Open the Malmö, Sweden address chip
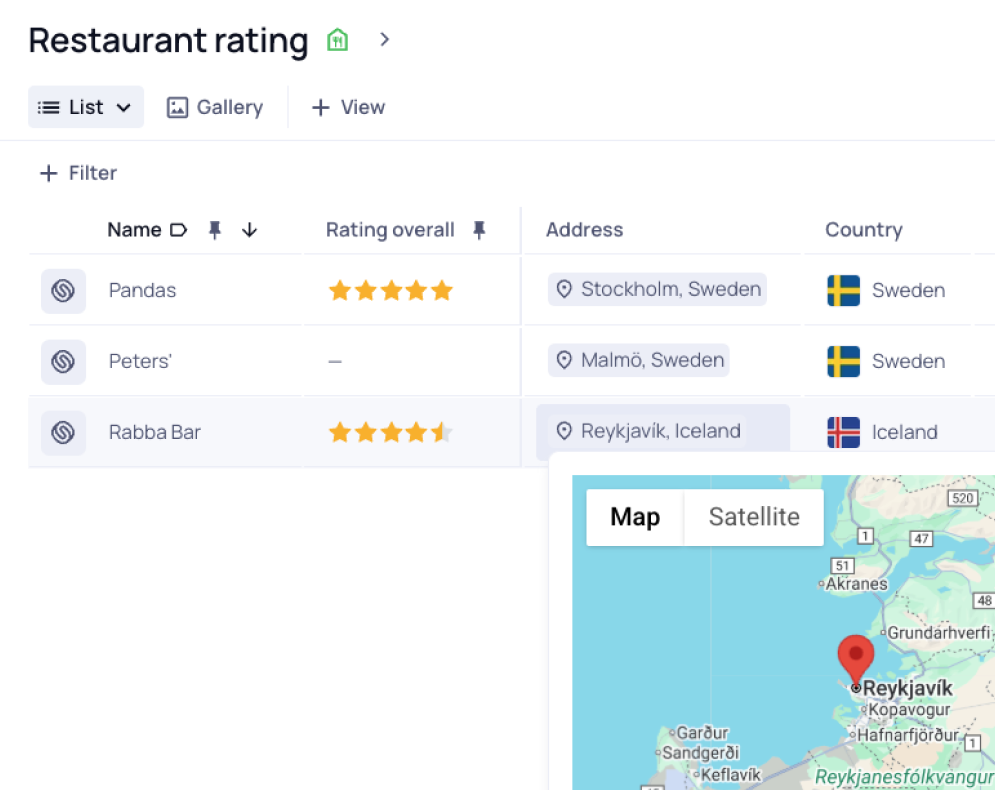This screenshot has width=995, height=790. coord(639,360)
